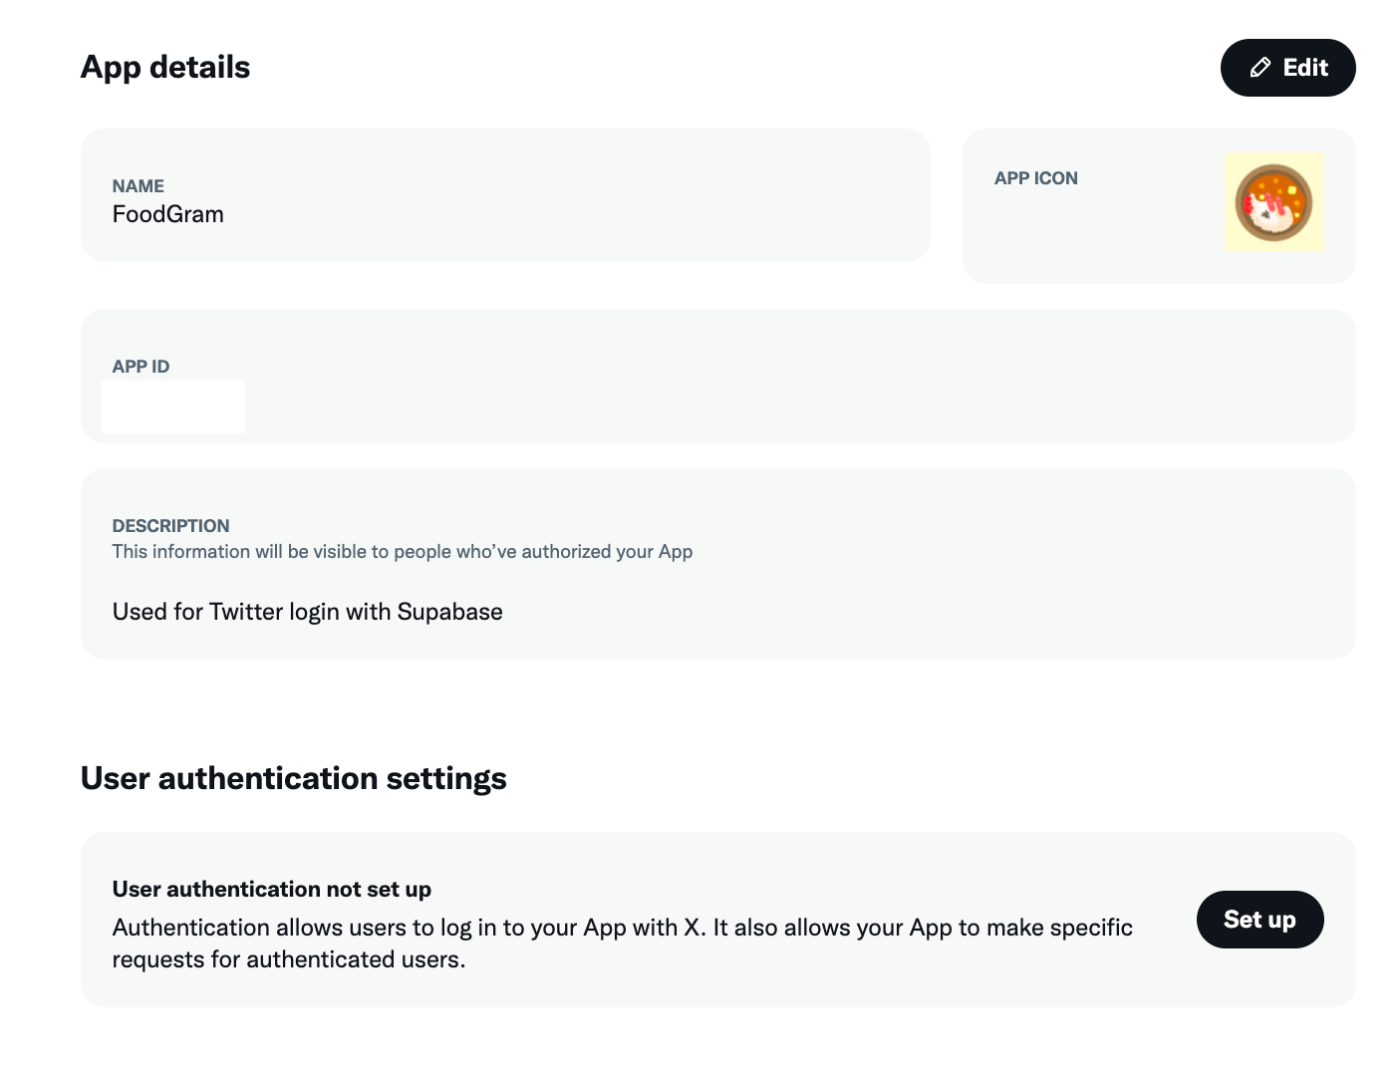Click the Set up authentication button
Viewport: 1400px width, 1076px height.
(x=1259, y=919)
